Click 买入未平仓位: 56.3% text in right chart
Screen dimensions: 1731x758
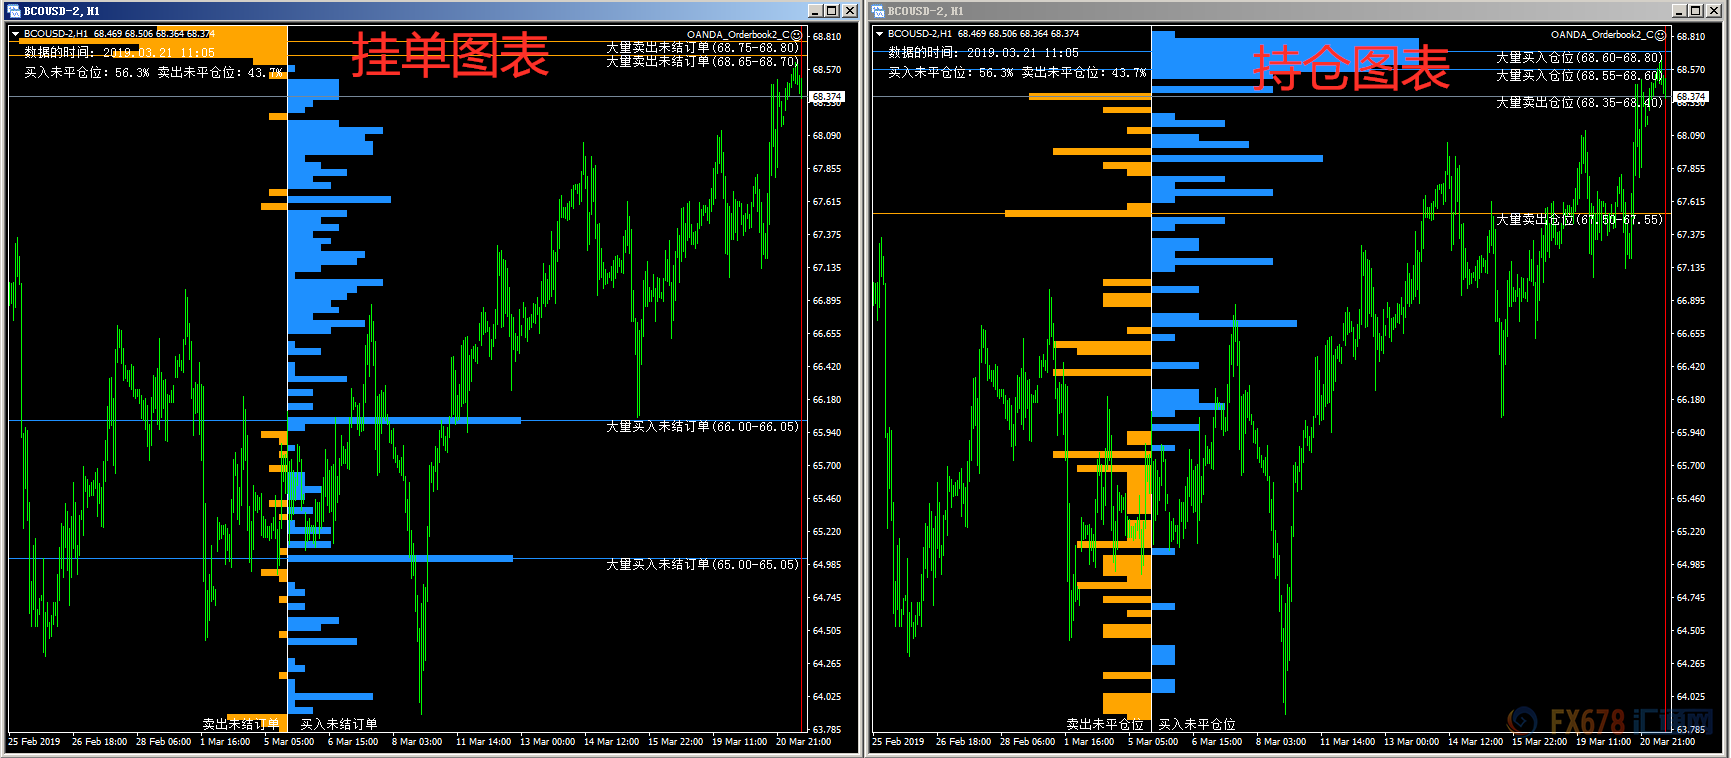click(951, 72)
